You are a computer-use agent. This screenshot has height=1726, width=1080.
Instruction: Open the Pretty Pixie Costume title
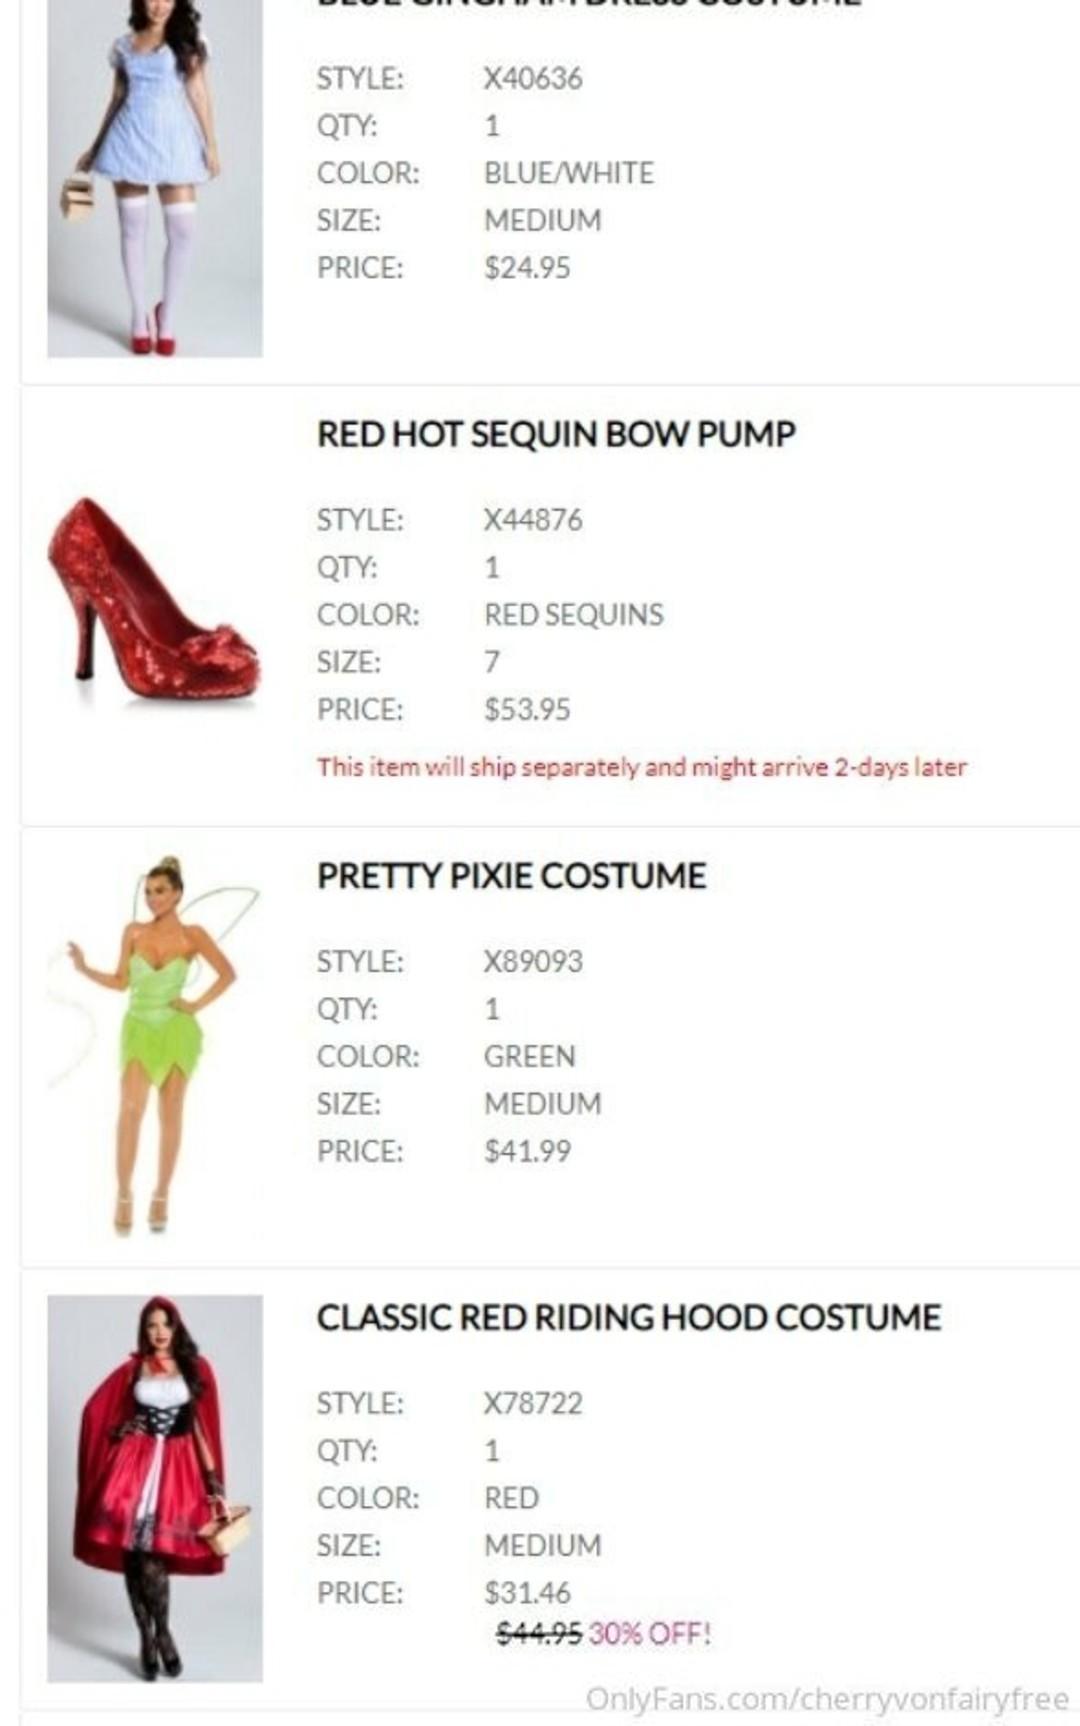tap(511, 876)
